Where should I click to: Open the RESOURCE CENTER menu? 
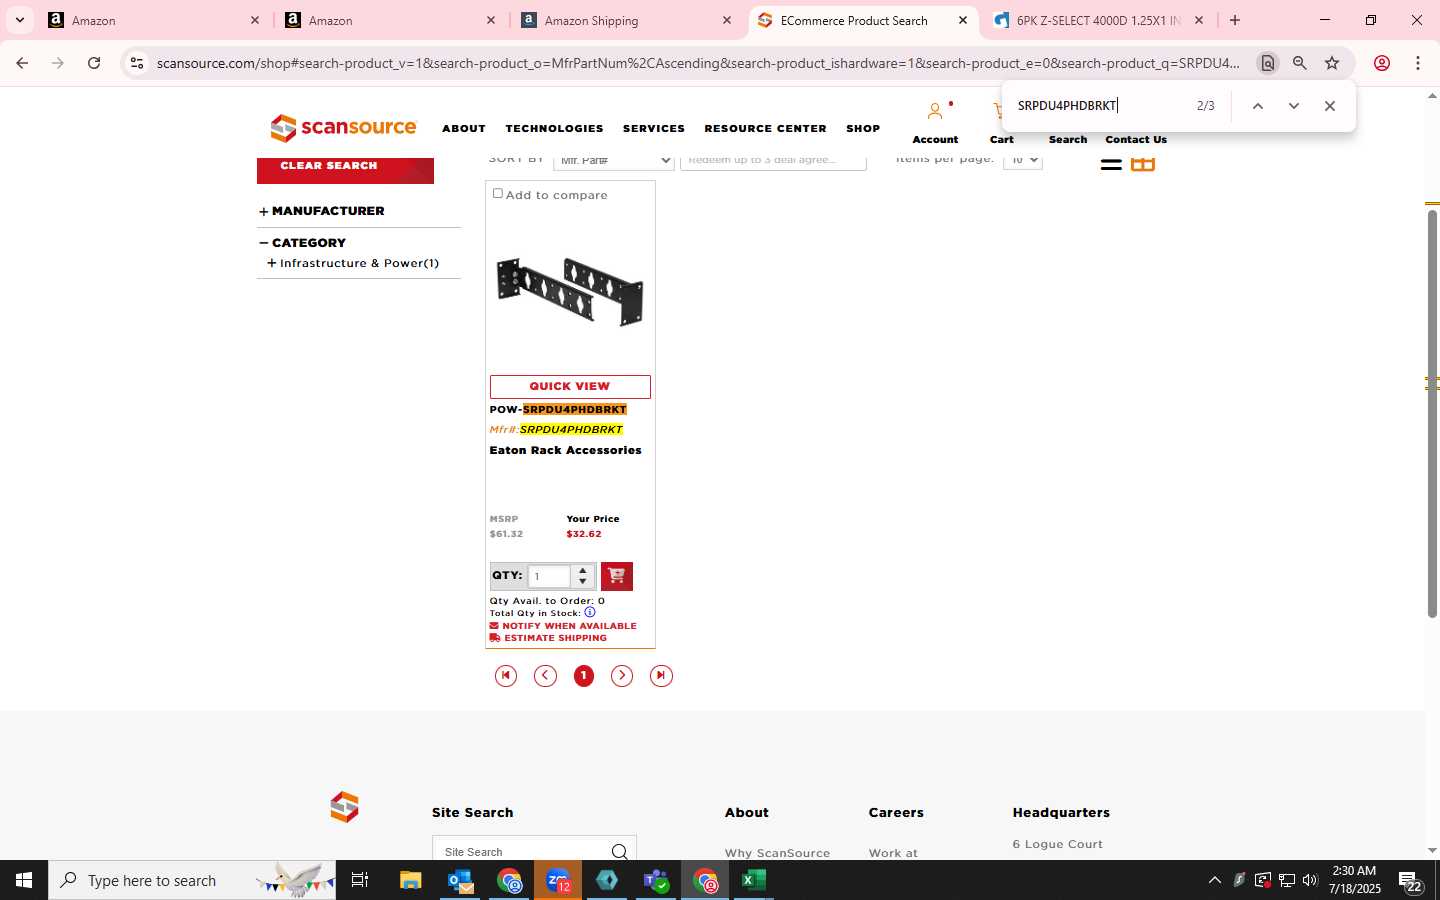(765, 129)
